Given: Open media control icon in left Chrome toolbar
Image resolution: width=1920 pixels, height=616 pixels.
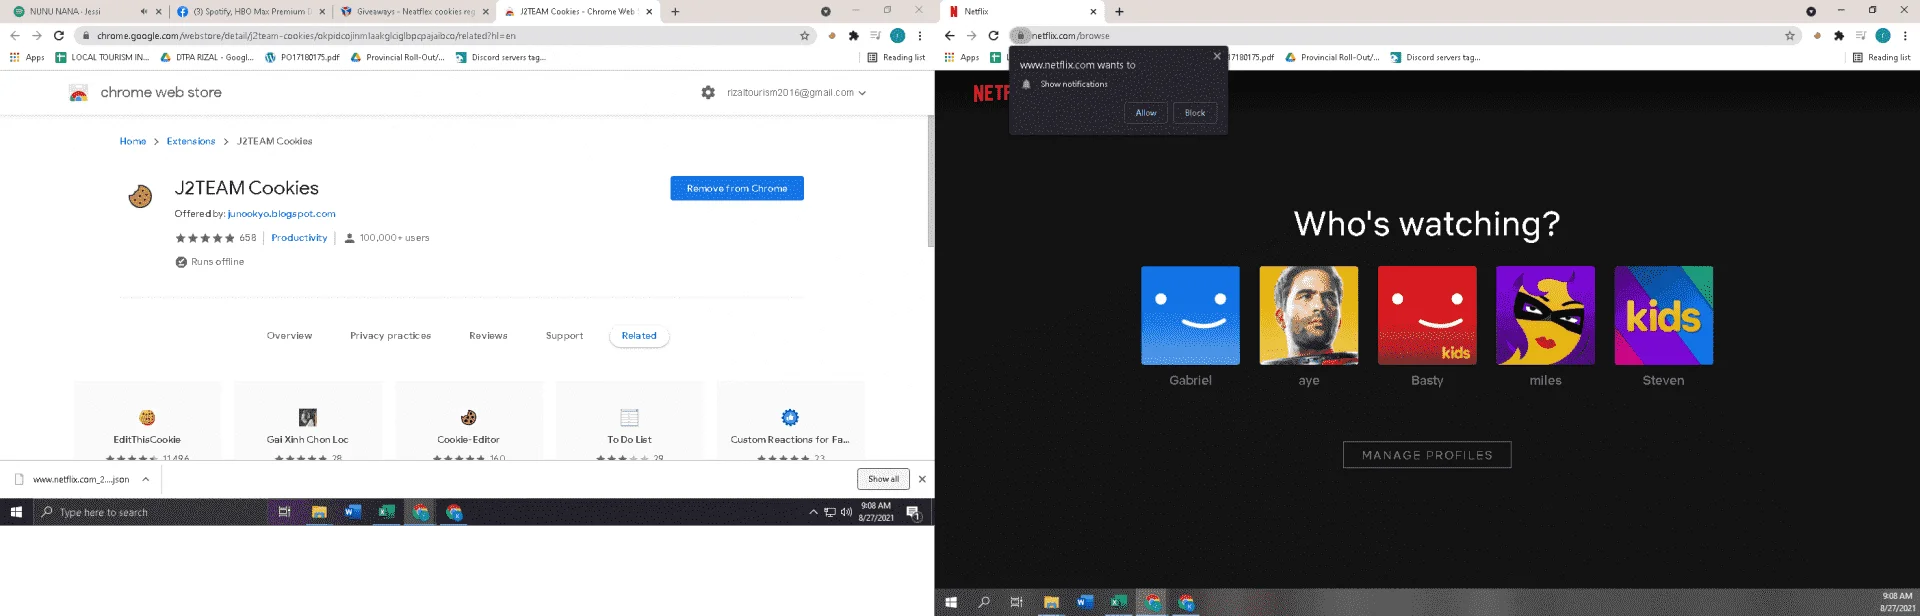Looking at the screenshot, I should click(875, 35).
